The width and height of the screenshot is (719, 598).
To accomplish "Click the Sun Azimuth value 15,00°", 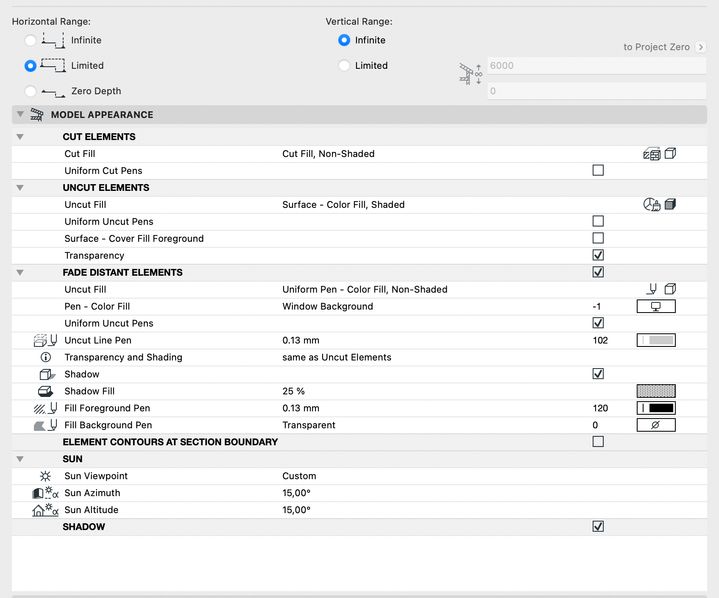I will point(296,493).
